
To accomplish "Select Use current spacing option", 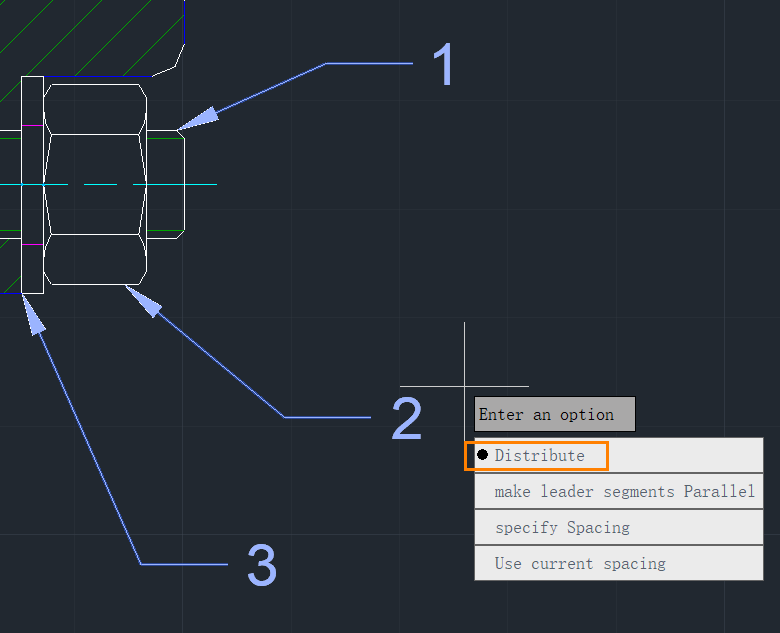I will tap(619, 563).
